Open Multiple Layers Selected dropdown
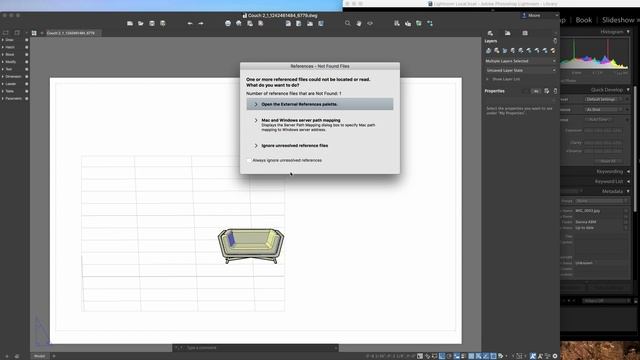Viewport: 640px width, 360px height. coord(520,61)
